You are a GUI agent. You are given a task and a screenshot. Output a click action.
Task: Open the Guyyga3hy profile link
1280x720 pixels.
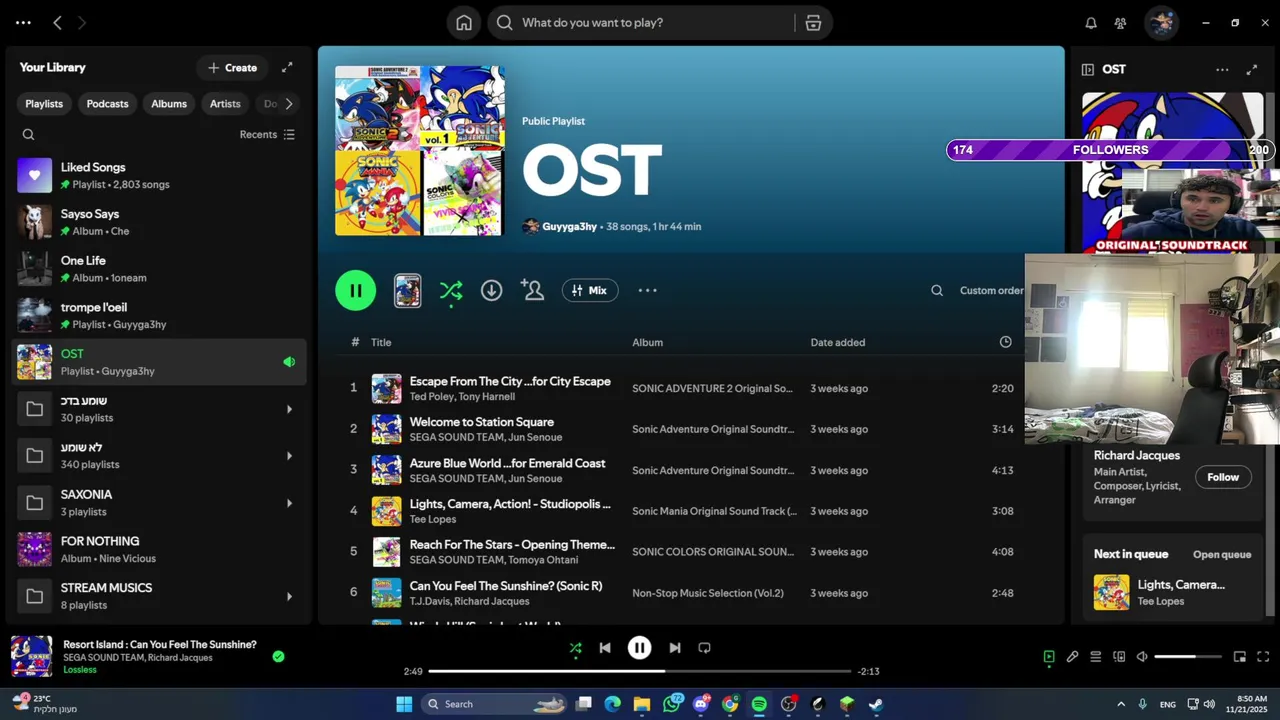point(569,227)
